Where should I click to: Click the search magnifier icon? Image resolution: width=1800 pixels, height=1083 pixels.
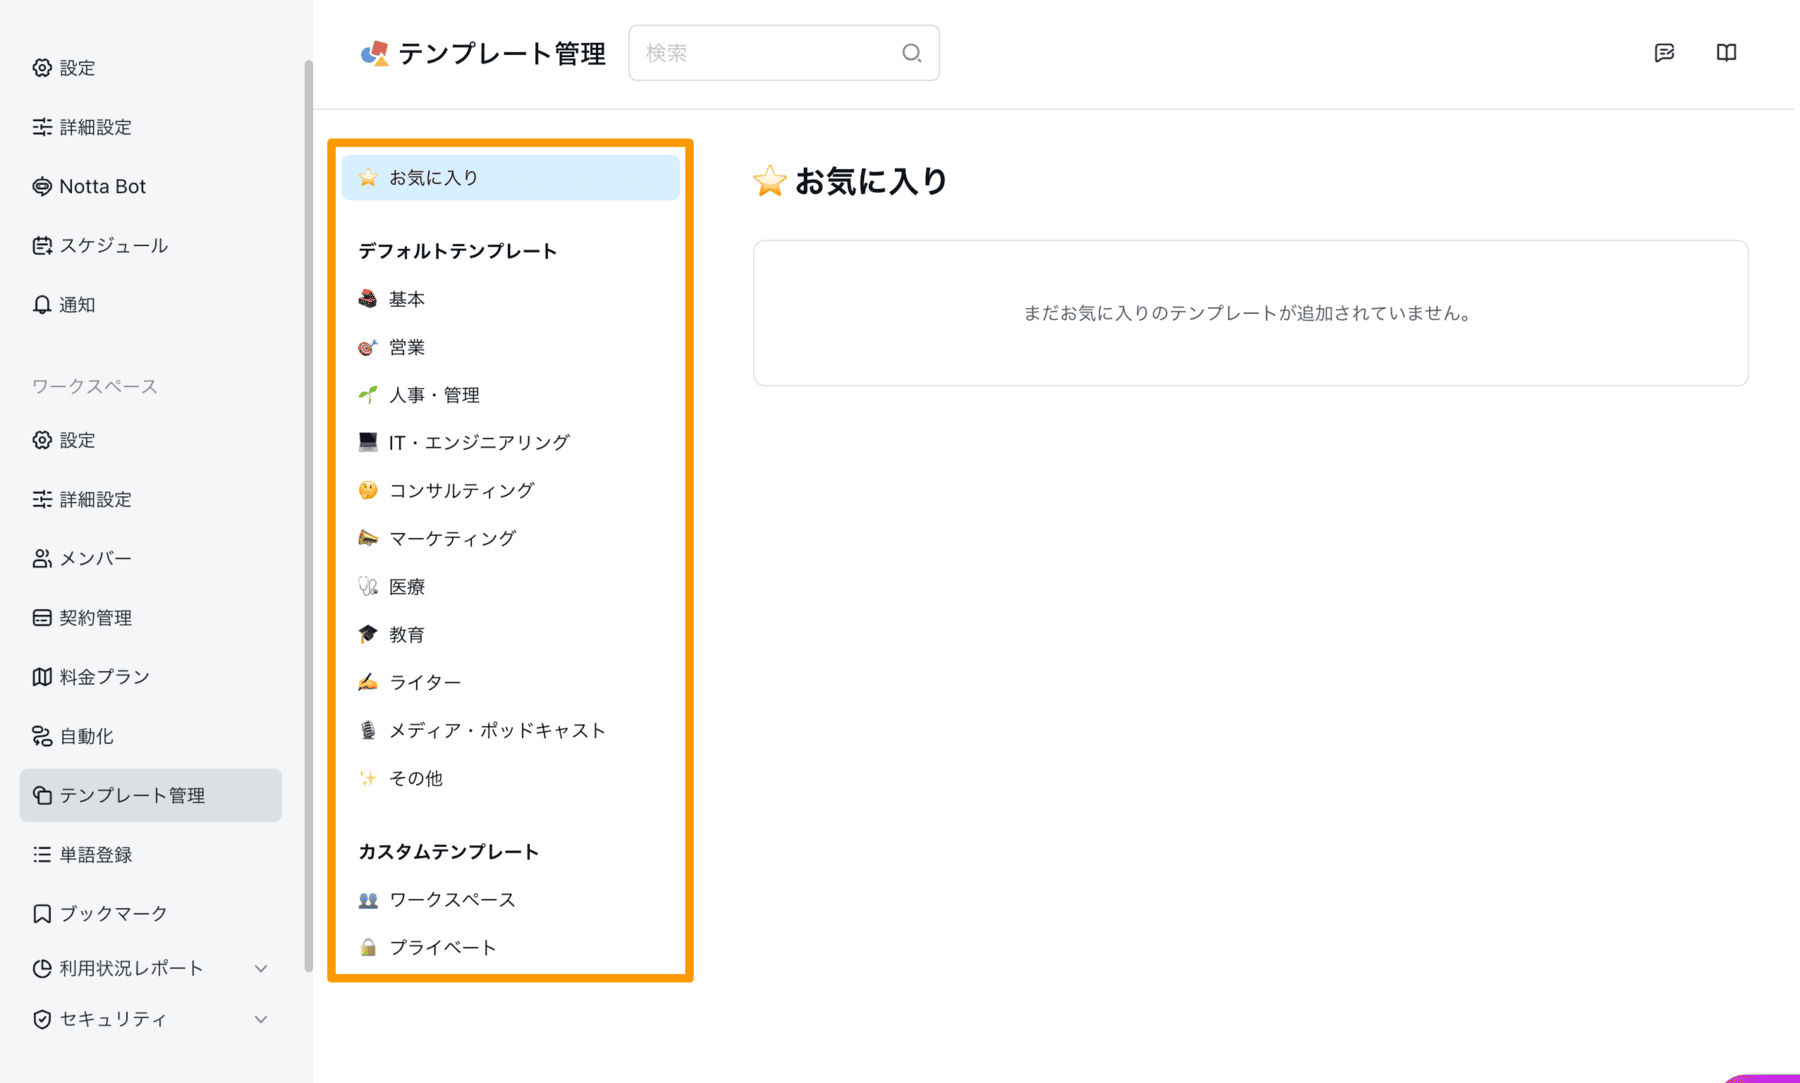(x=911, y=53)
